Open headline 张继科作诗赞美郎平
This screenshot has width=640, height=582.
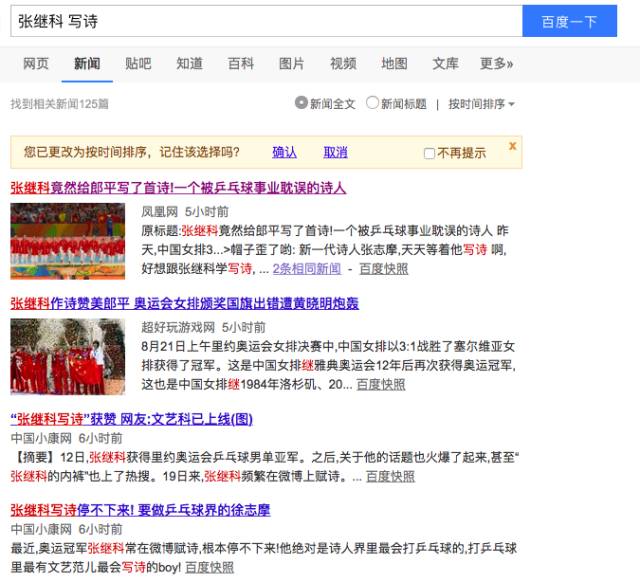(184, 303)
